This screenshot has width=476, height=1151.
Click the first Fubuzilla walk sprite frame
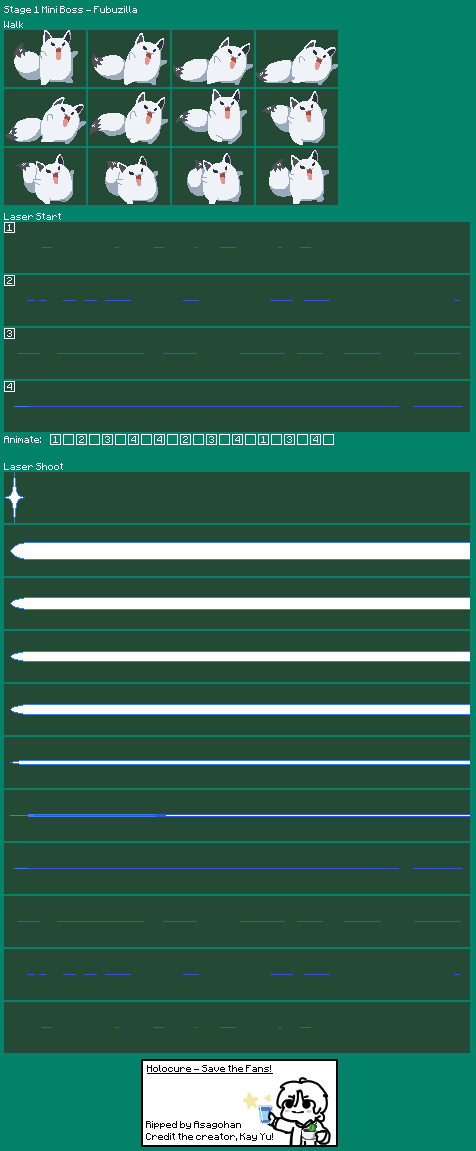click(45, 59)
